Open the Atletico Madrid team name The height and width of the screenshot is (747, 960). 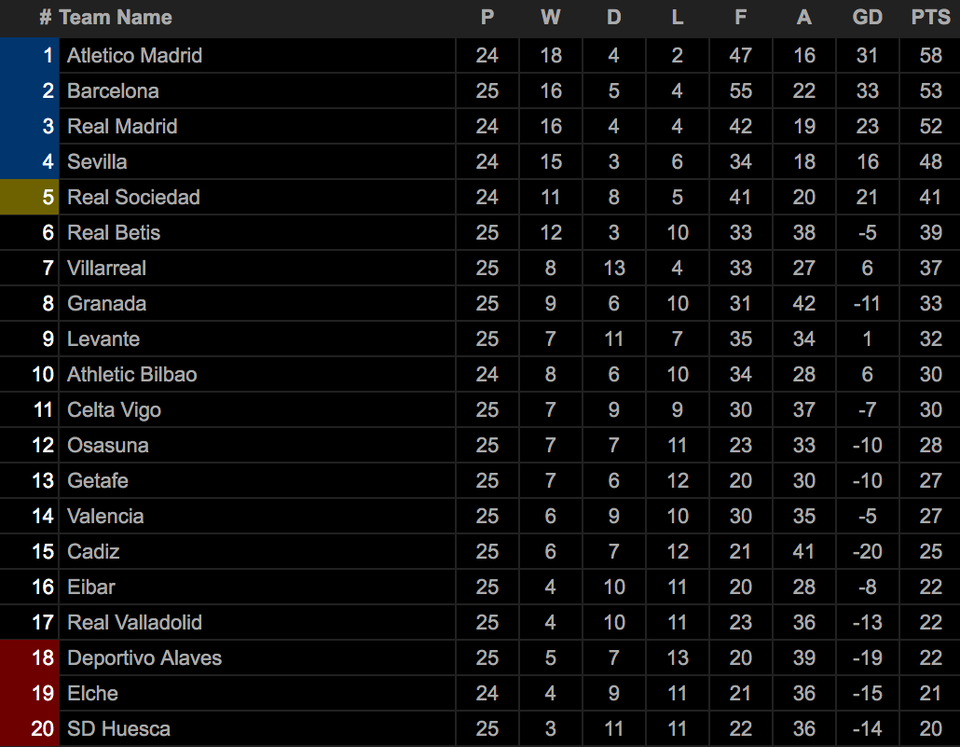[135, 56]
